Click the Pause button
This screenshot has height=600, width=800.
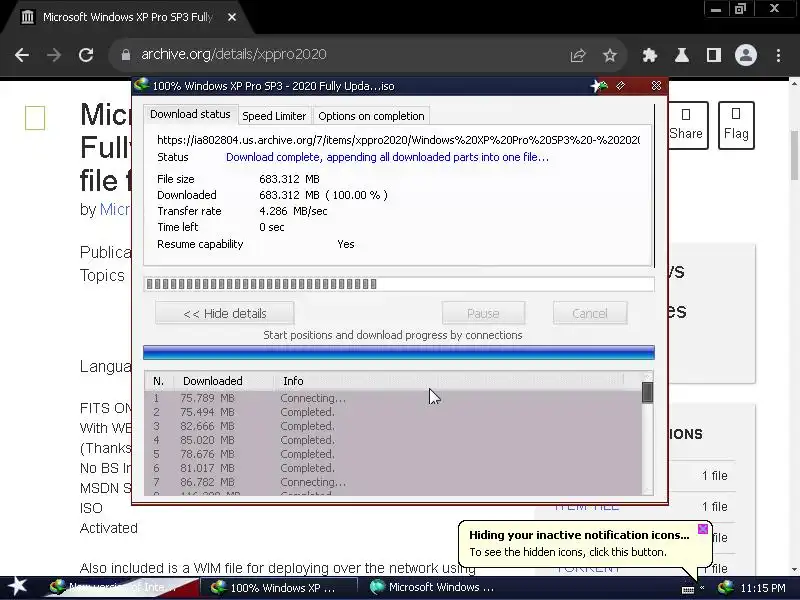[x=483, y=313]
